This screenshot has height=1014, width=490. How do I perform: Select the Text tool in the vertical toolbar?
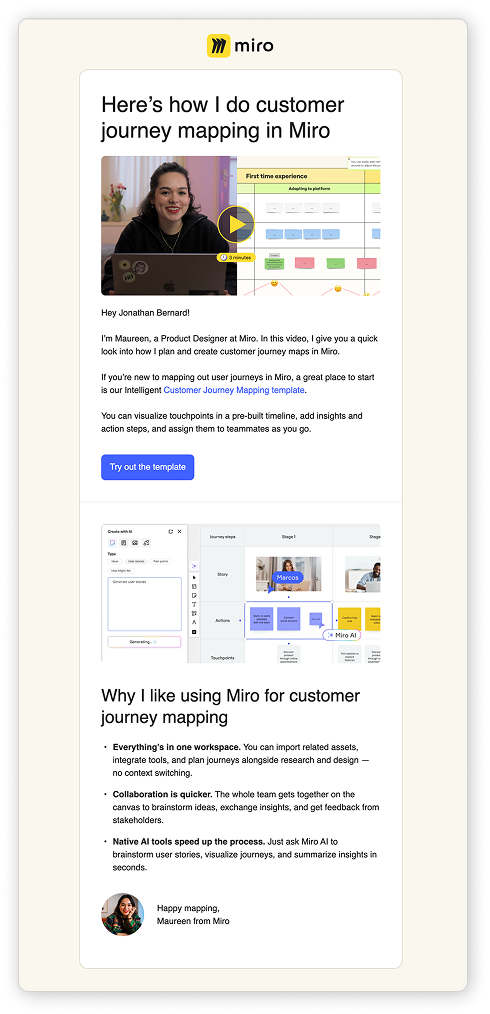click(194, 605)
